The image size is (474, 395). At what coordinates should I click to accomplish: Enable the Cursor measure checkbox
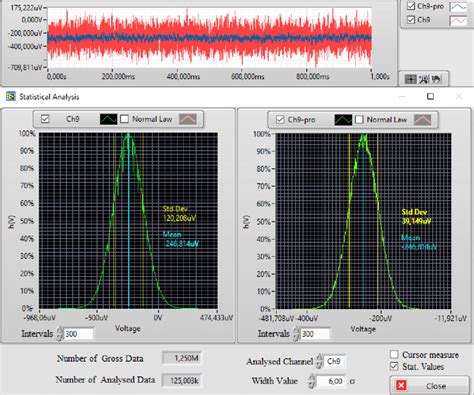(x=394, y=354)
